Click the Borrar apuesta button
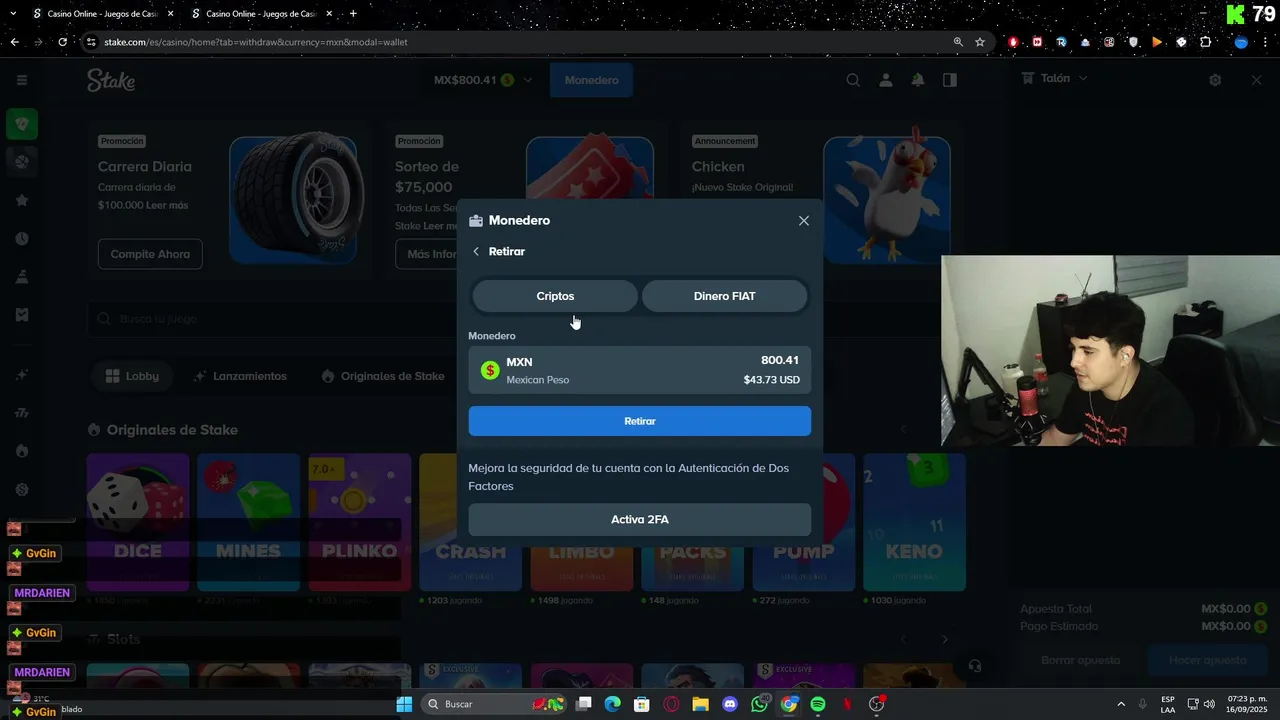The height and width of the screenshot is (720, 1280). click(1080, 660)
